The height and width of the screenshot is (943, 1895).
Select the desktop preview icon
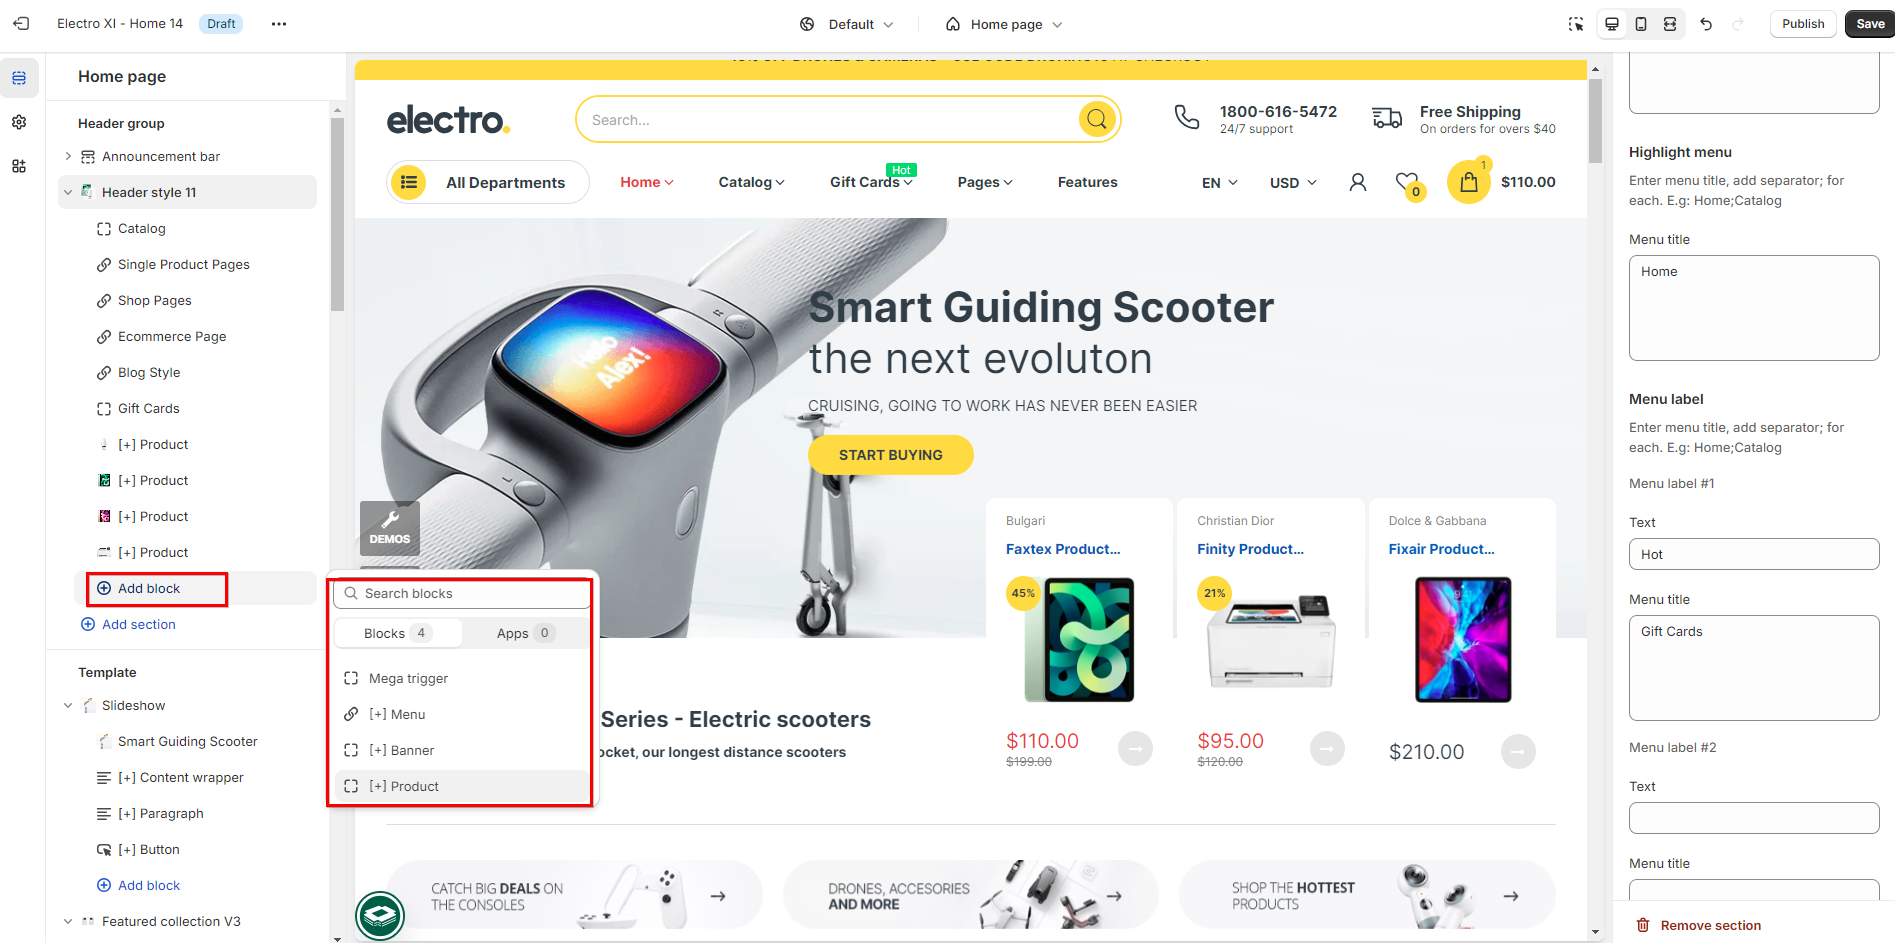(1612, 24)
